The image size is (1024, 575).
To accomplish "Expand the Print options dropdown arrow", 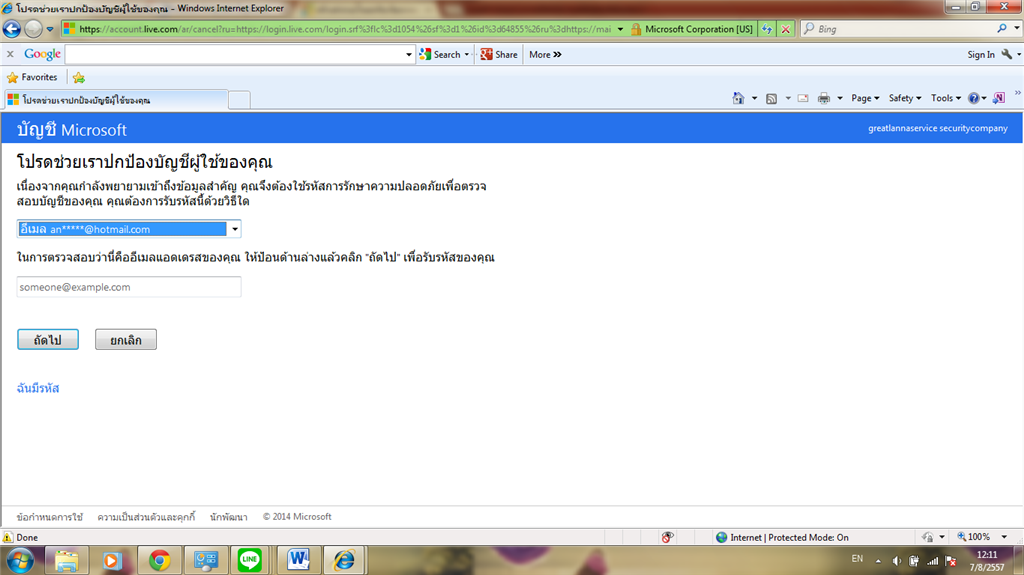I will pyautogui.click(x=840, y=99).
